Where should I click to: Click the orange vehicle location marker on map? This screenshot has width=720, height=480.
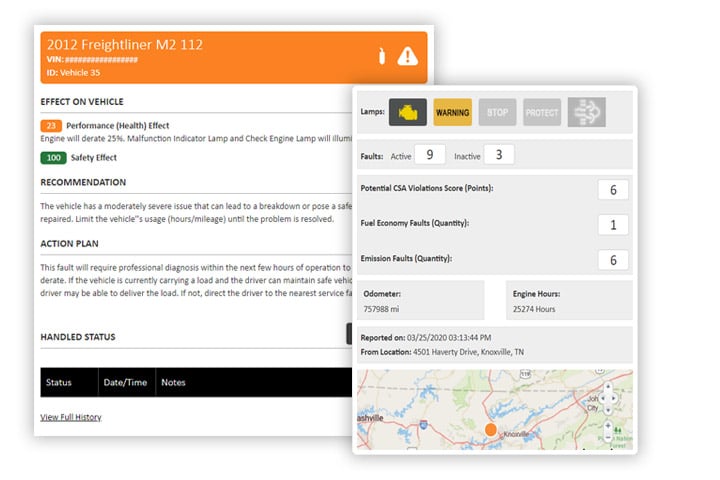(x=490, y=429)
